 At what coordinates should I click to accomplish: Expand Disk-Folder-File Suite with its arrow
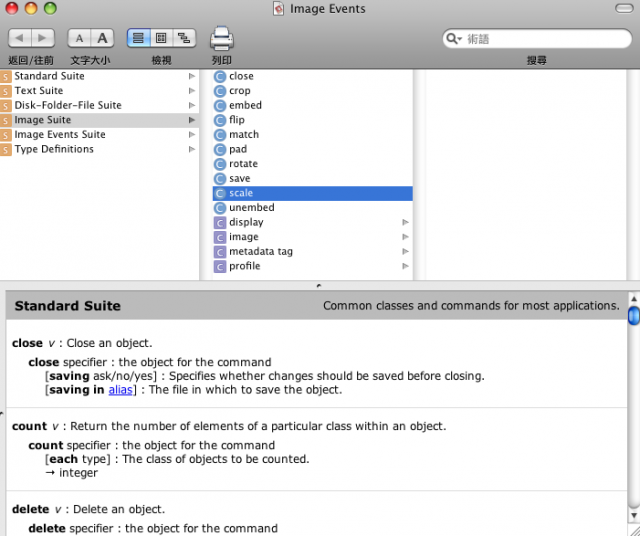click(x=191, y=105)
